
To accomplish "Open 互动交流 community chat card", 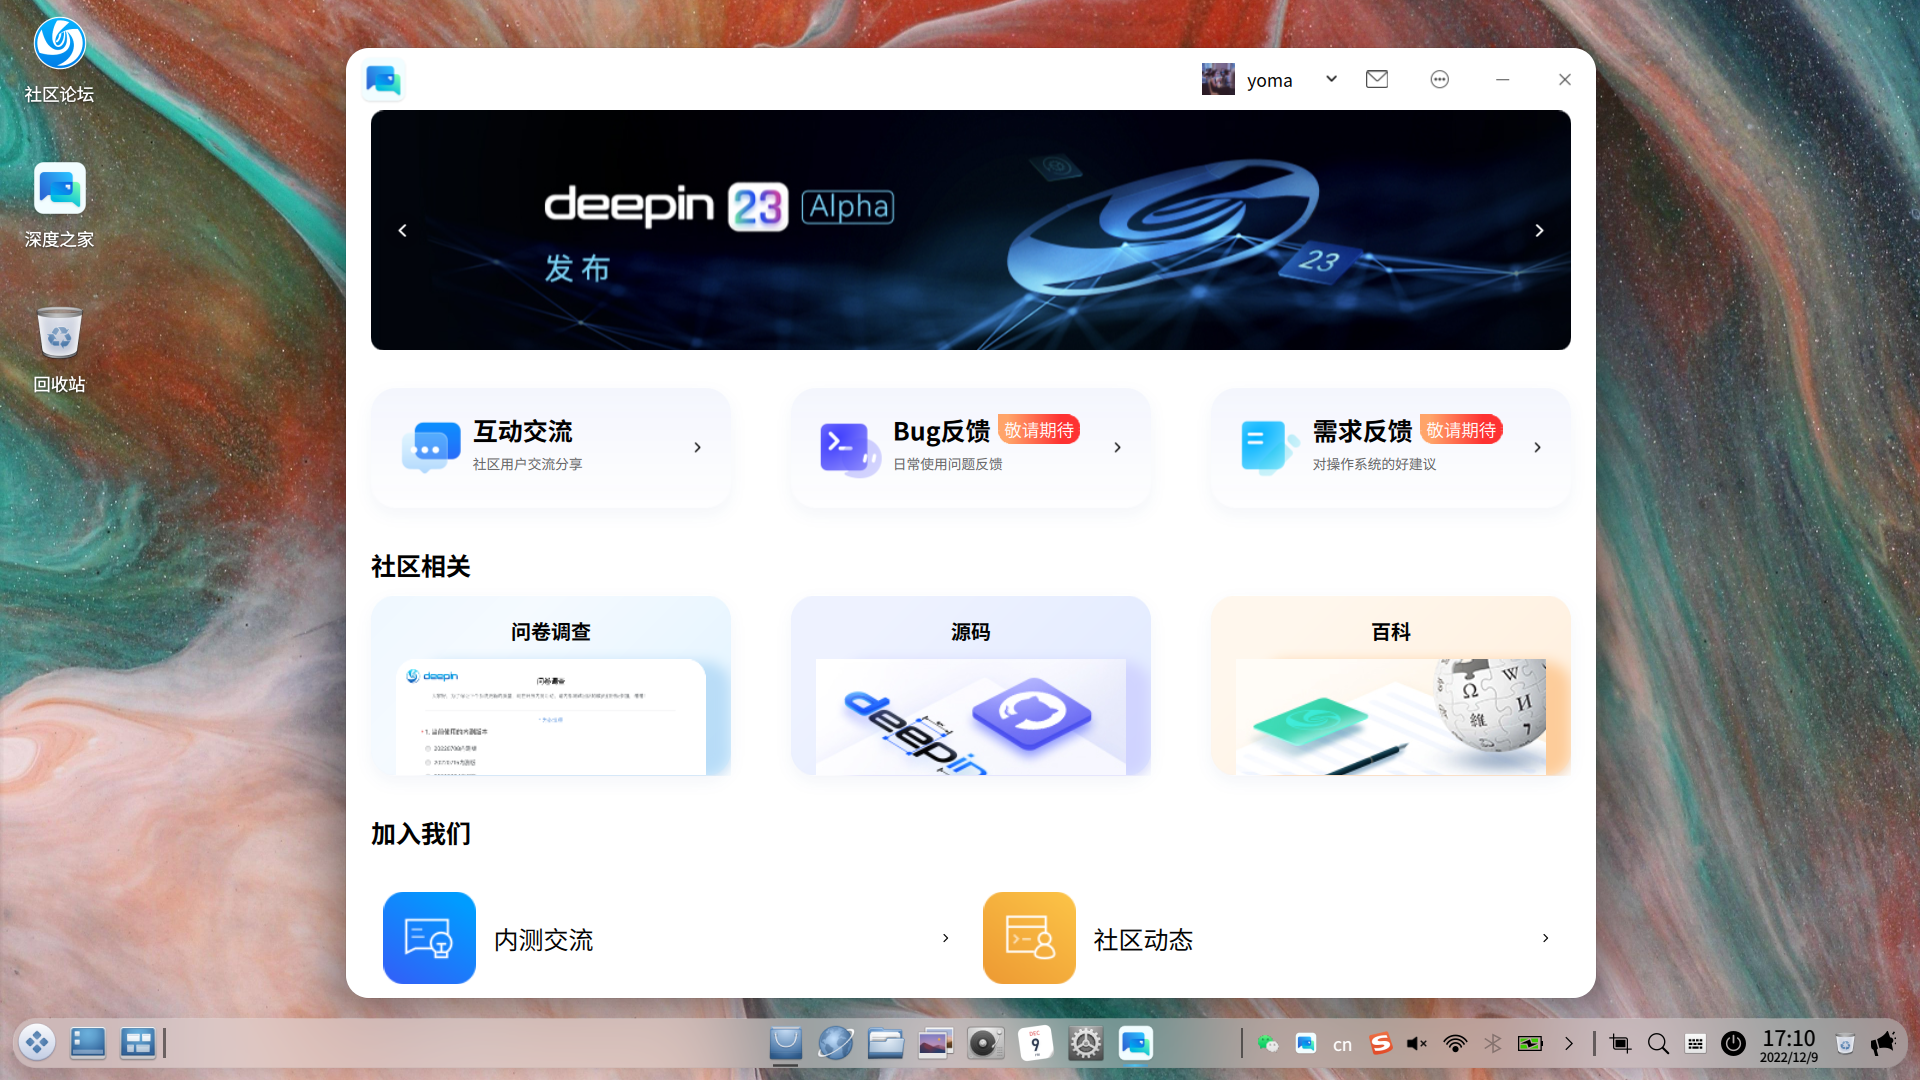I will pos(551,448).
